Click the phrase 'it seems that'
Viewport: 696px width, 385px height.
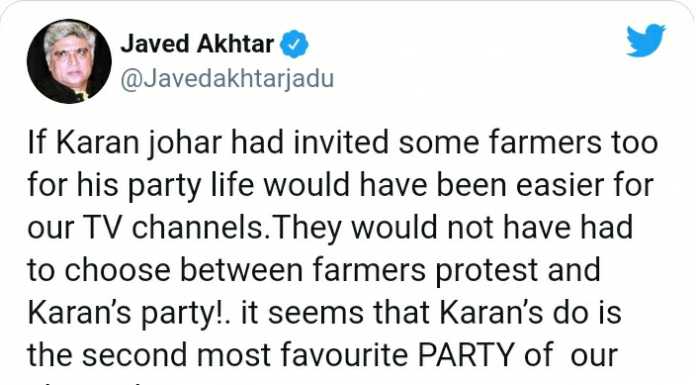(x=336, y=312)
